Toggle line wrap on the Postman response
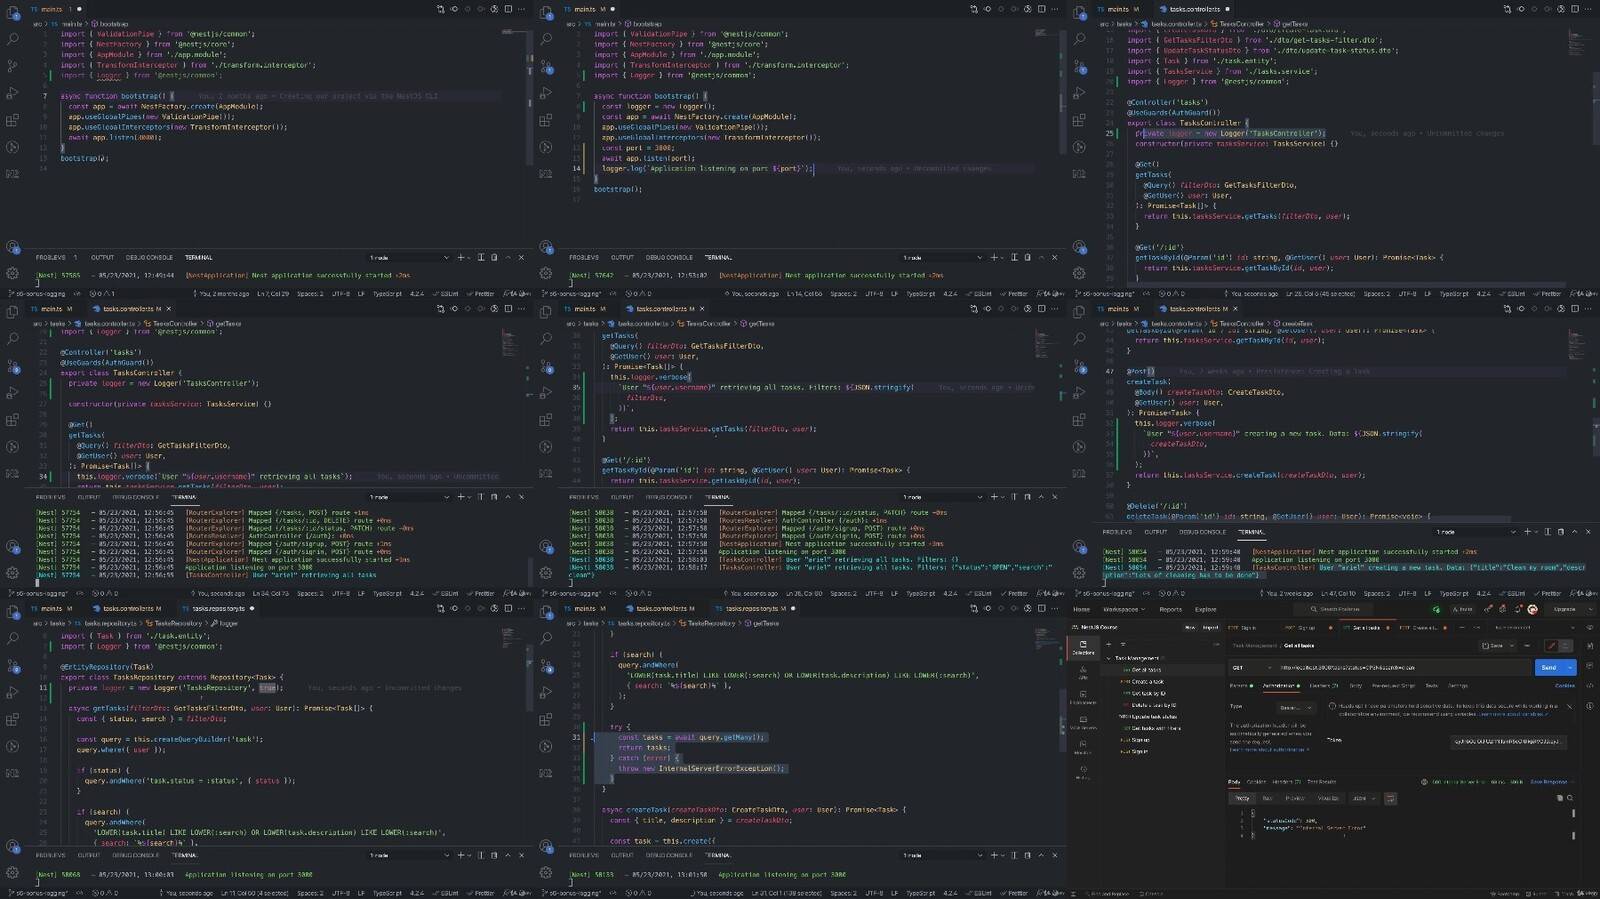The width and height of the screenshot is (1600, 899). pos(1391,798)
